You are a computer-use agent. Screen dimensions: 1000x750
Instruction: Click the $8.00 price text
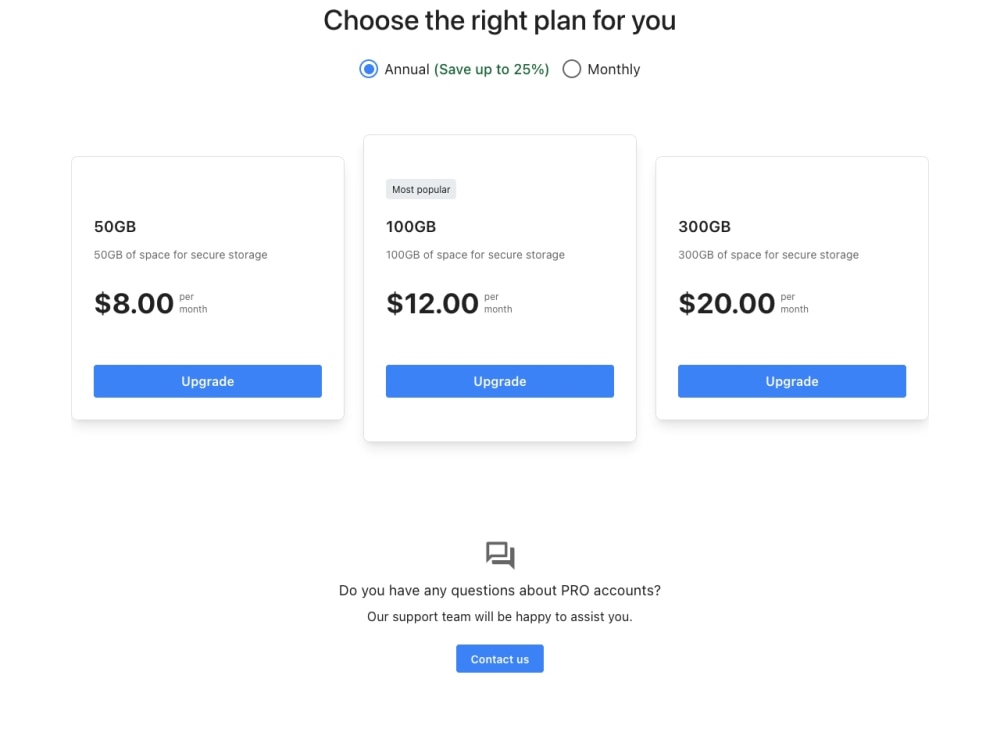(x=132, y=303)
